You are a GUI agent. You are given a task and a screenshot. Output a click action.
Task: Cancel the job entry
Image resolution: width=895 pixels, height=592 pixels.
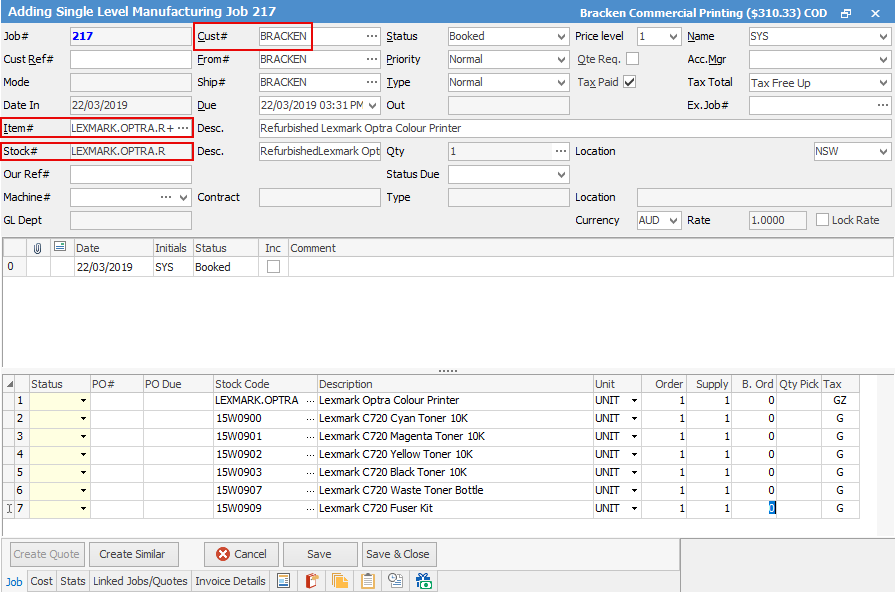pos(241,554)
